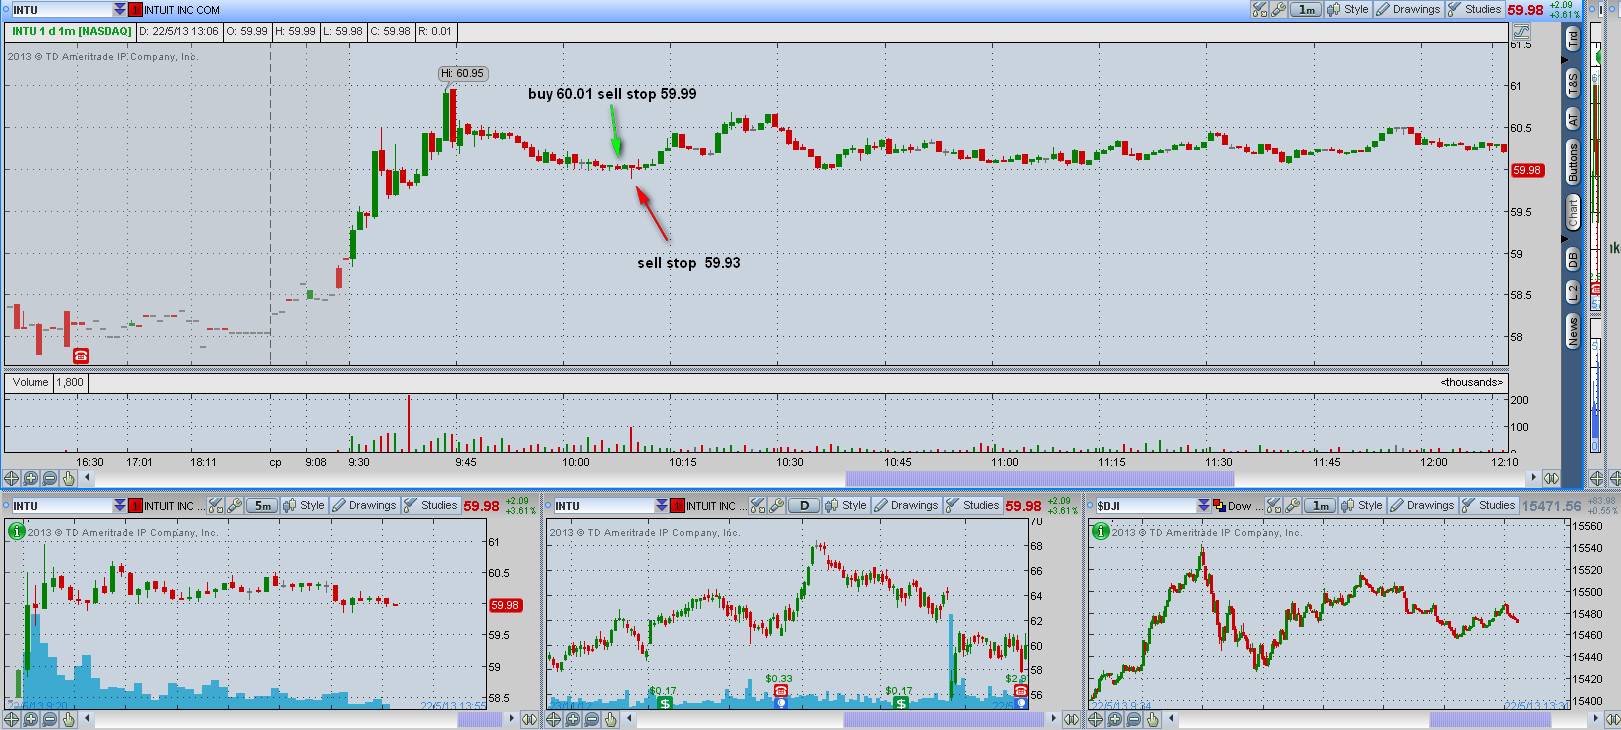Click the Volume study label
Viewport: 1621px width, 730px height.
(30, 382)
